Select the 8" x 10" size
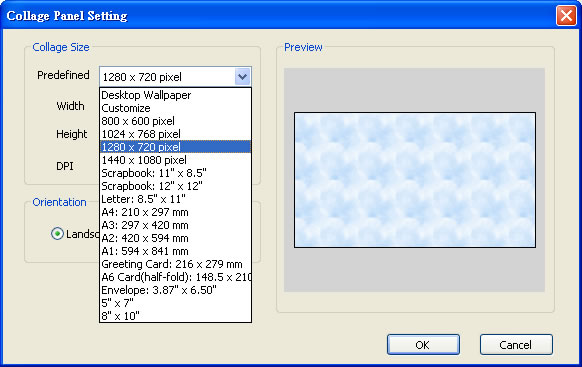 click(175, 316)
